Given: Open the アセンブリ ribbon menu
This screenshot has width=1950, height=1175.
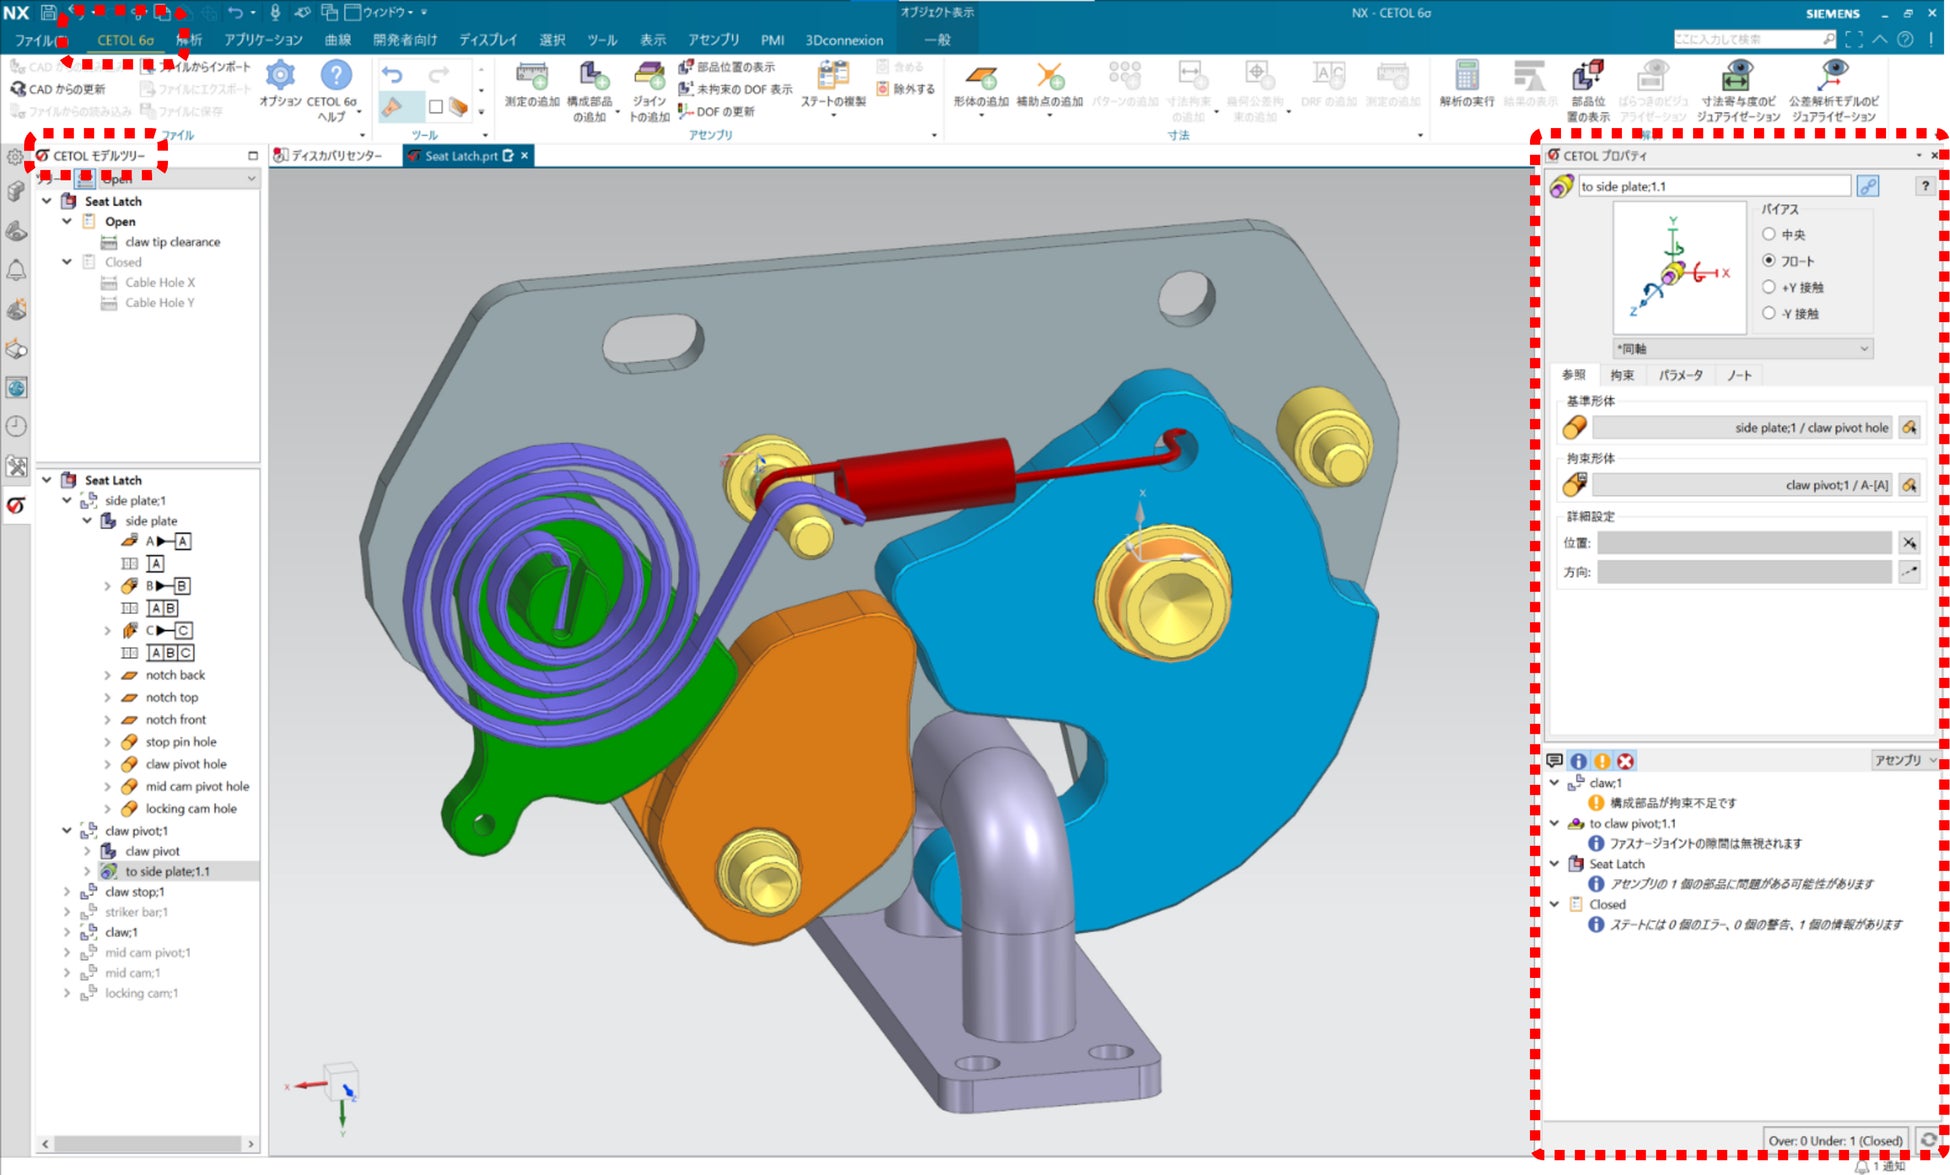Looking at the screenshot, I should tap(713, 40).
